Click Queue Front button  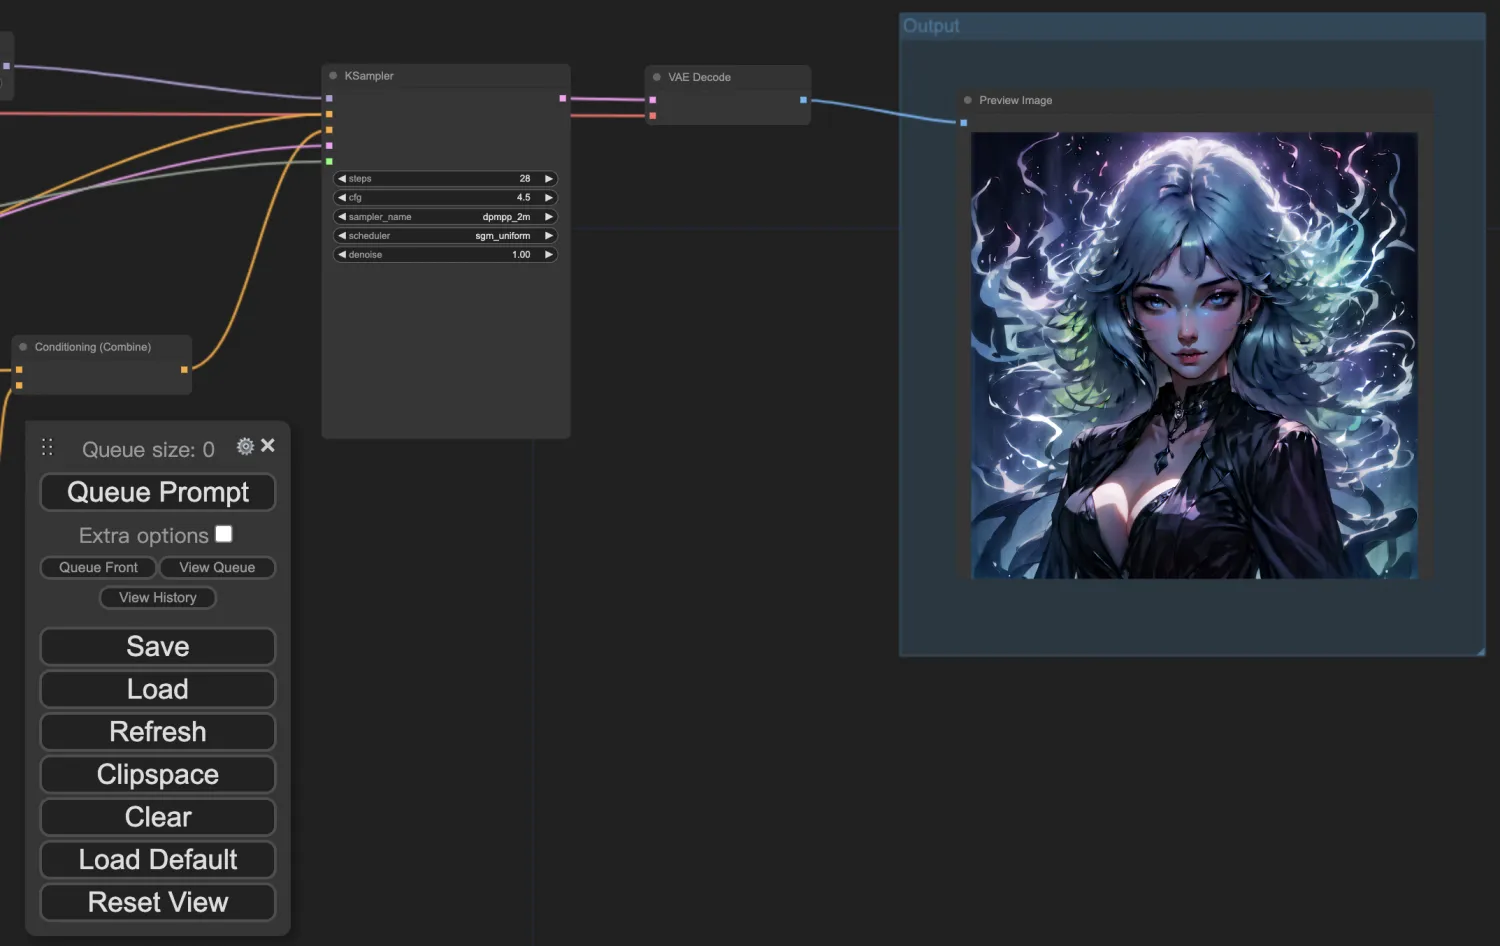98,567
